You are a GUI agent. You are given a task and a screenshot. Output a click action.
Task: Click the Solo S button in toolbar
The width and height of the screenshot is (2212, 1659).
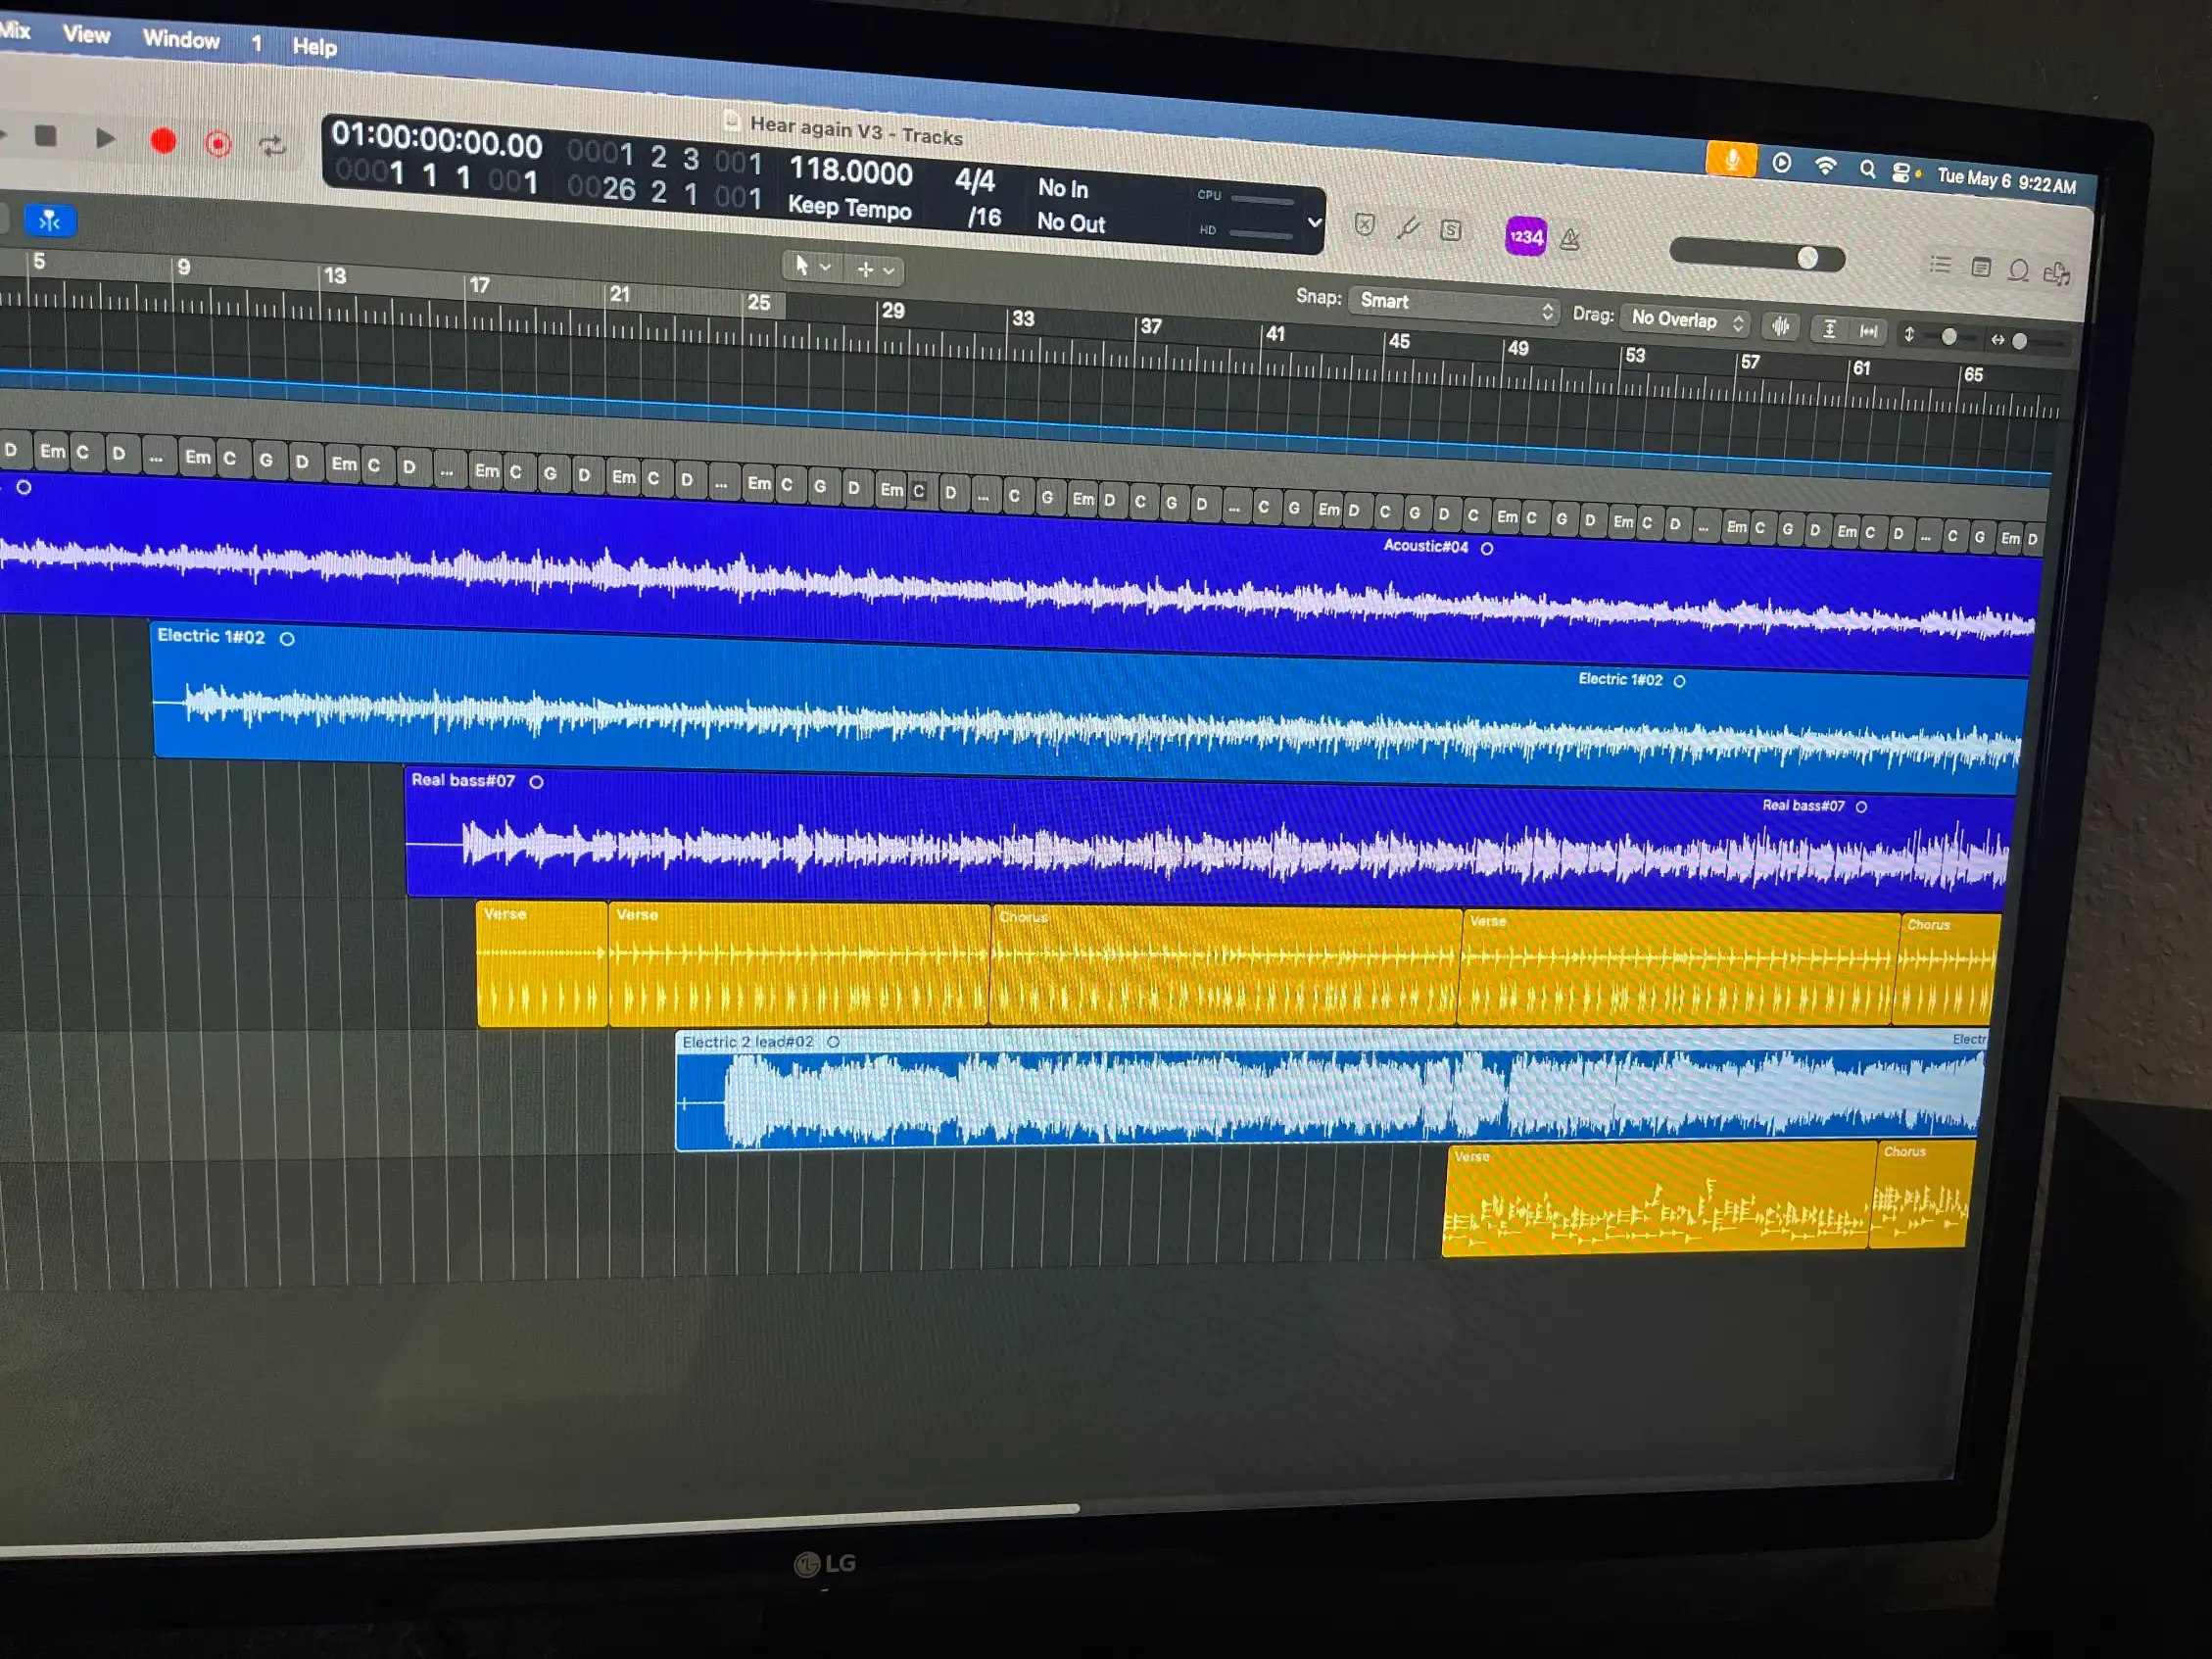(1451, 231)
